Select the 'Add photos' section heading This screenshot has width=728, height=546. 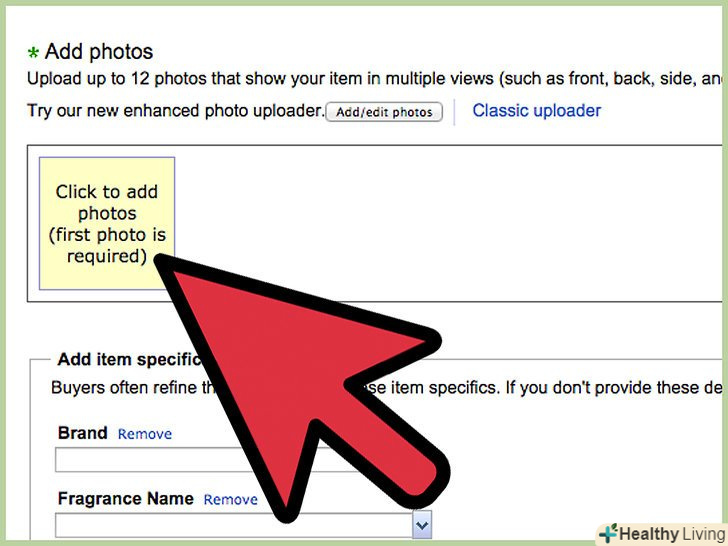click(99, 52)
